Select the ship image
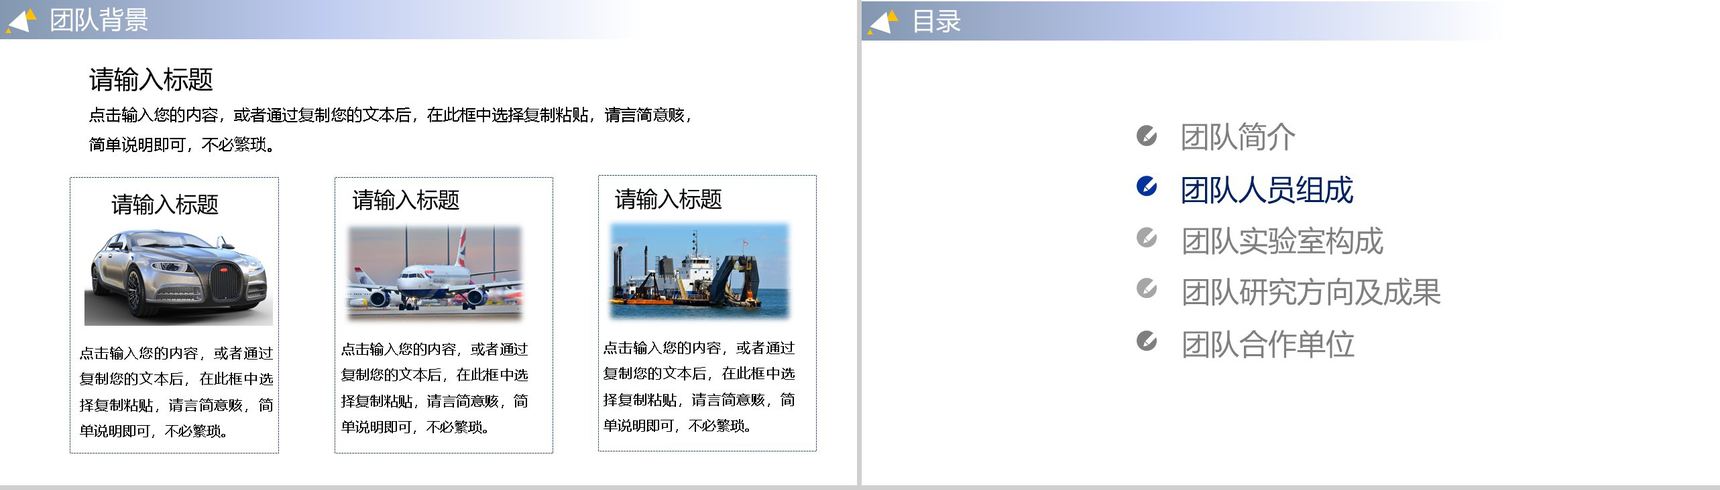This screenshot has height=490, width=1720. point(699,270)
